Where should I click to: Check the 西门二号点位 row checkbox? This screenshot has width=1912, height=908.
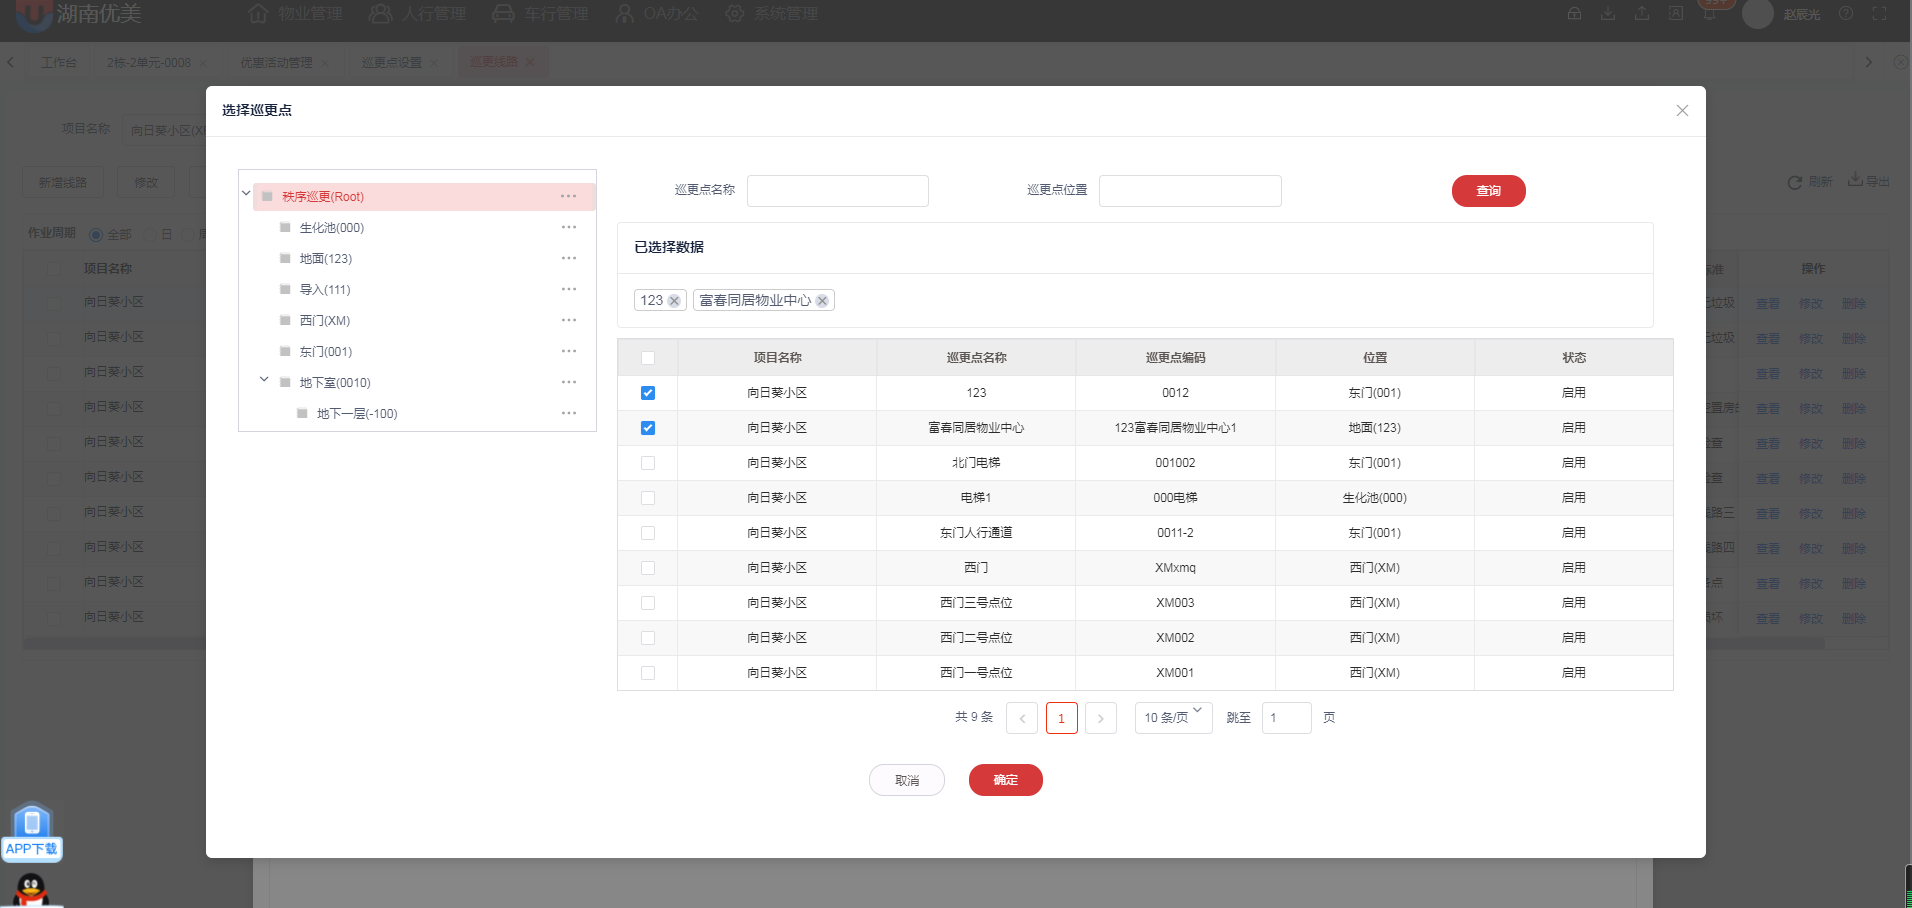(x=648, y=638)
